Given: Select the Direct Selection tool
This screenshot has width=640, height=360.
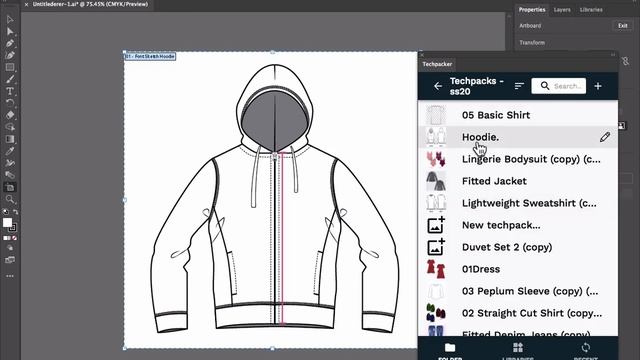Looking at the screenshot, I should point(10,31).
